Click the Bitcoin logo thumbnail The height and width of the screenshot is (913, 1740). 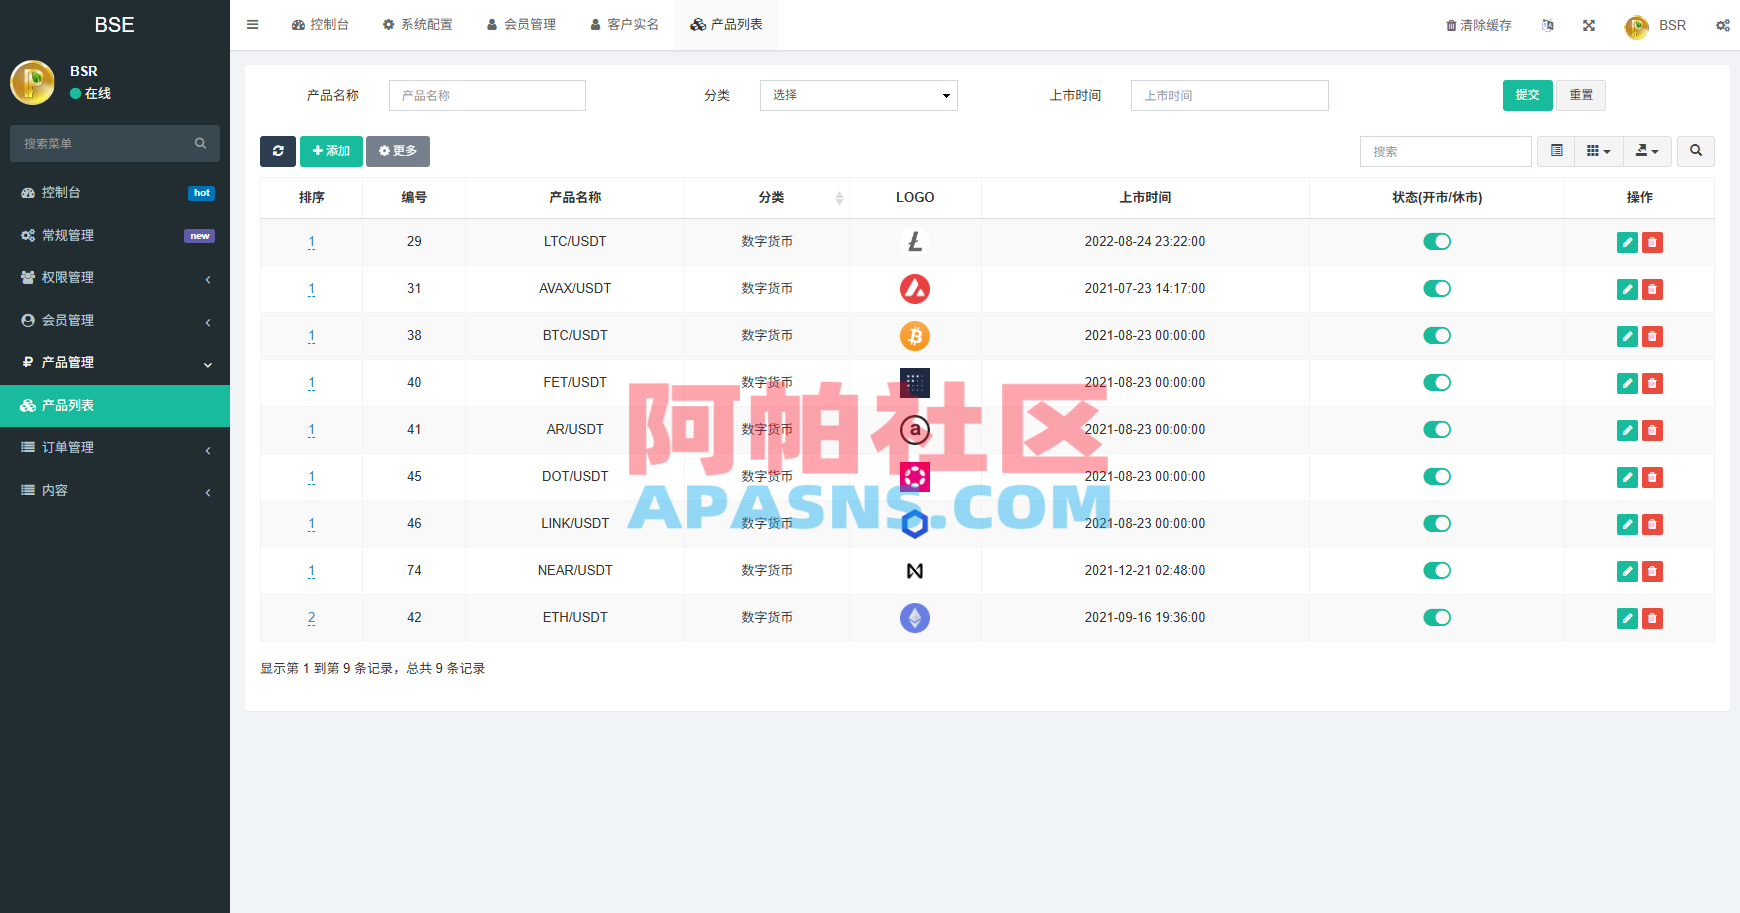pyautogui.click(x=915, y=336)
